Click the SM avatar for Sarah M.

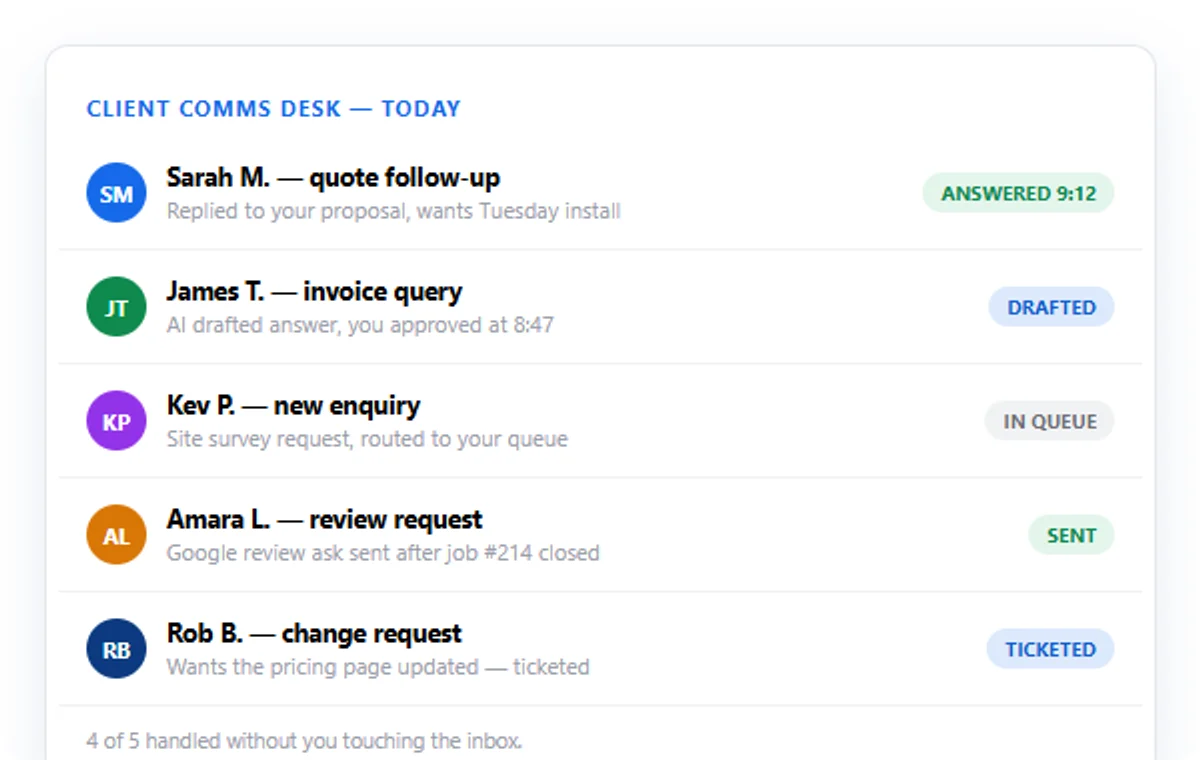116,193
